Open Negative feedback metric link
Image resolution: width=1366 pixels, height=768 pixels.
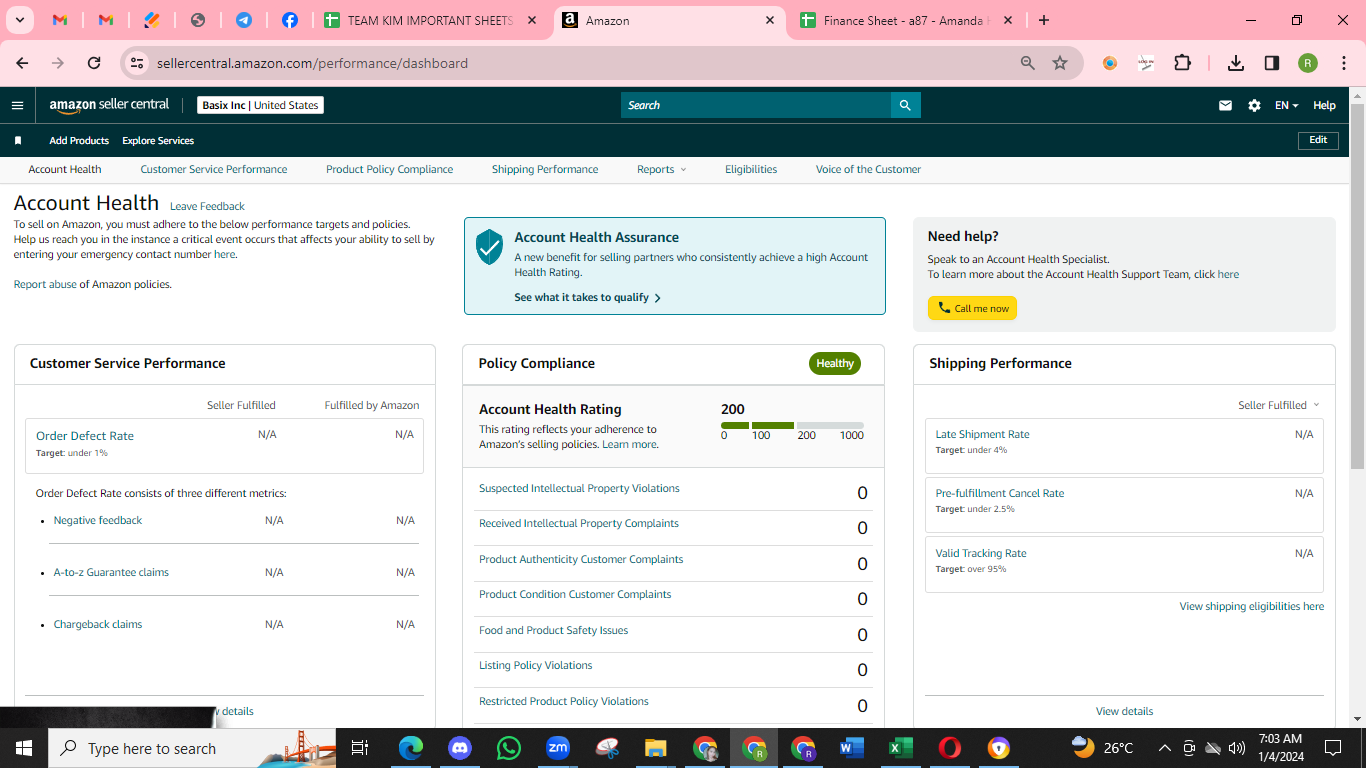[98, 520]
